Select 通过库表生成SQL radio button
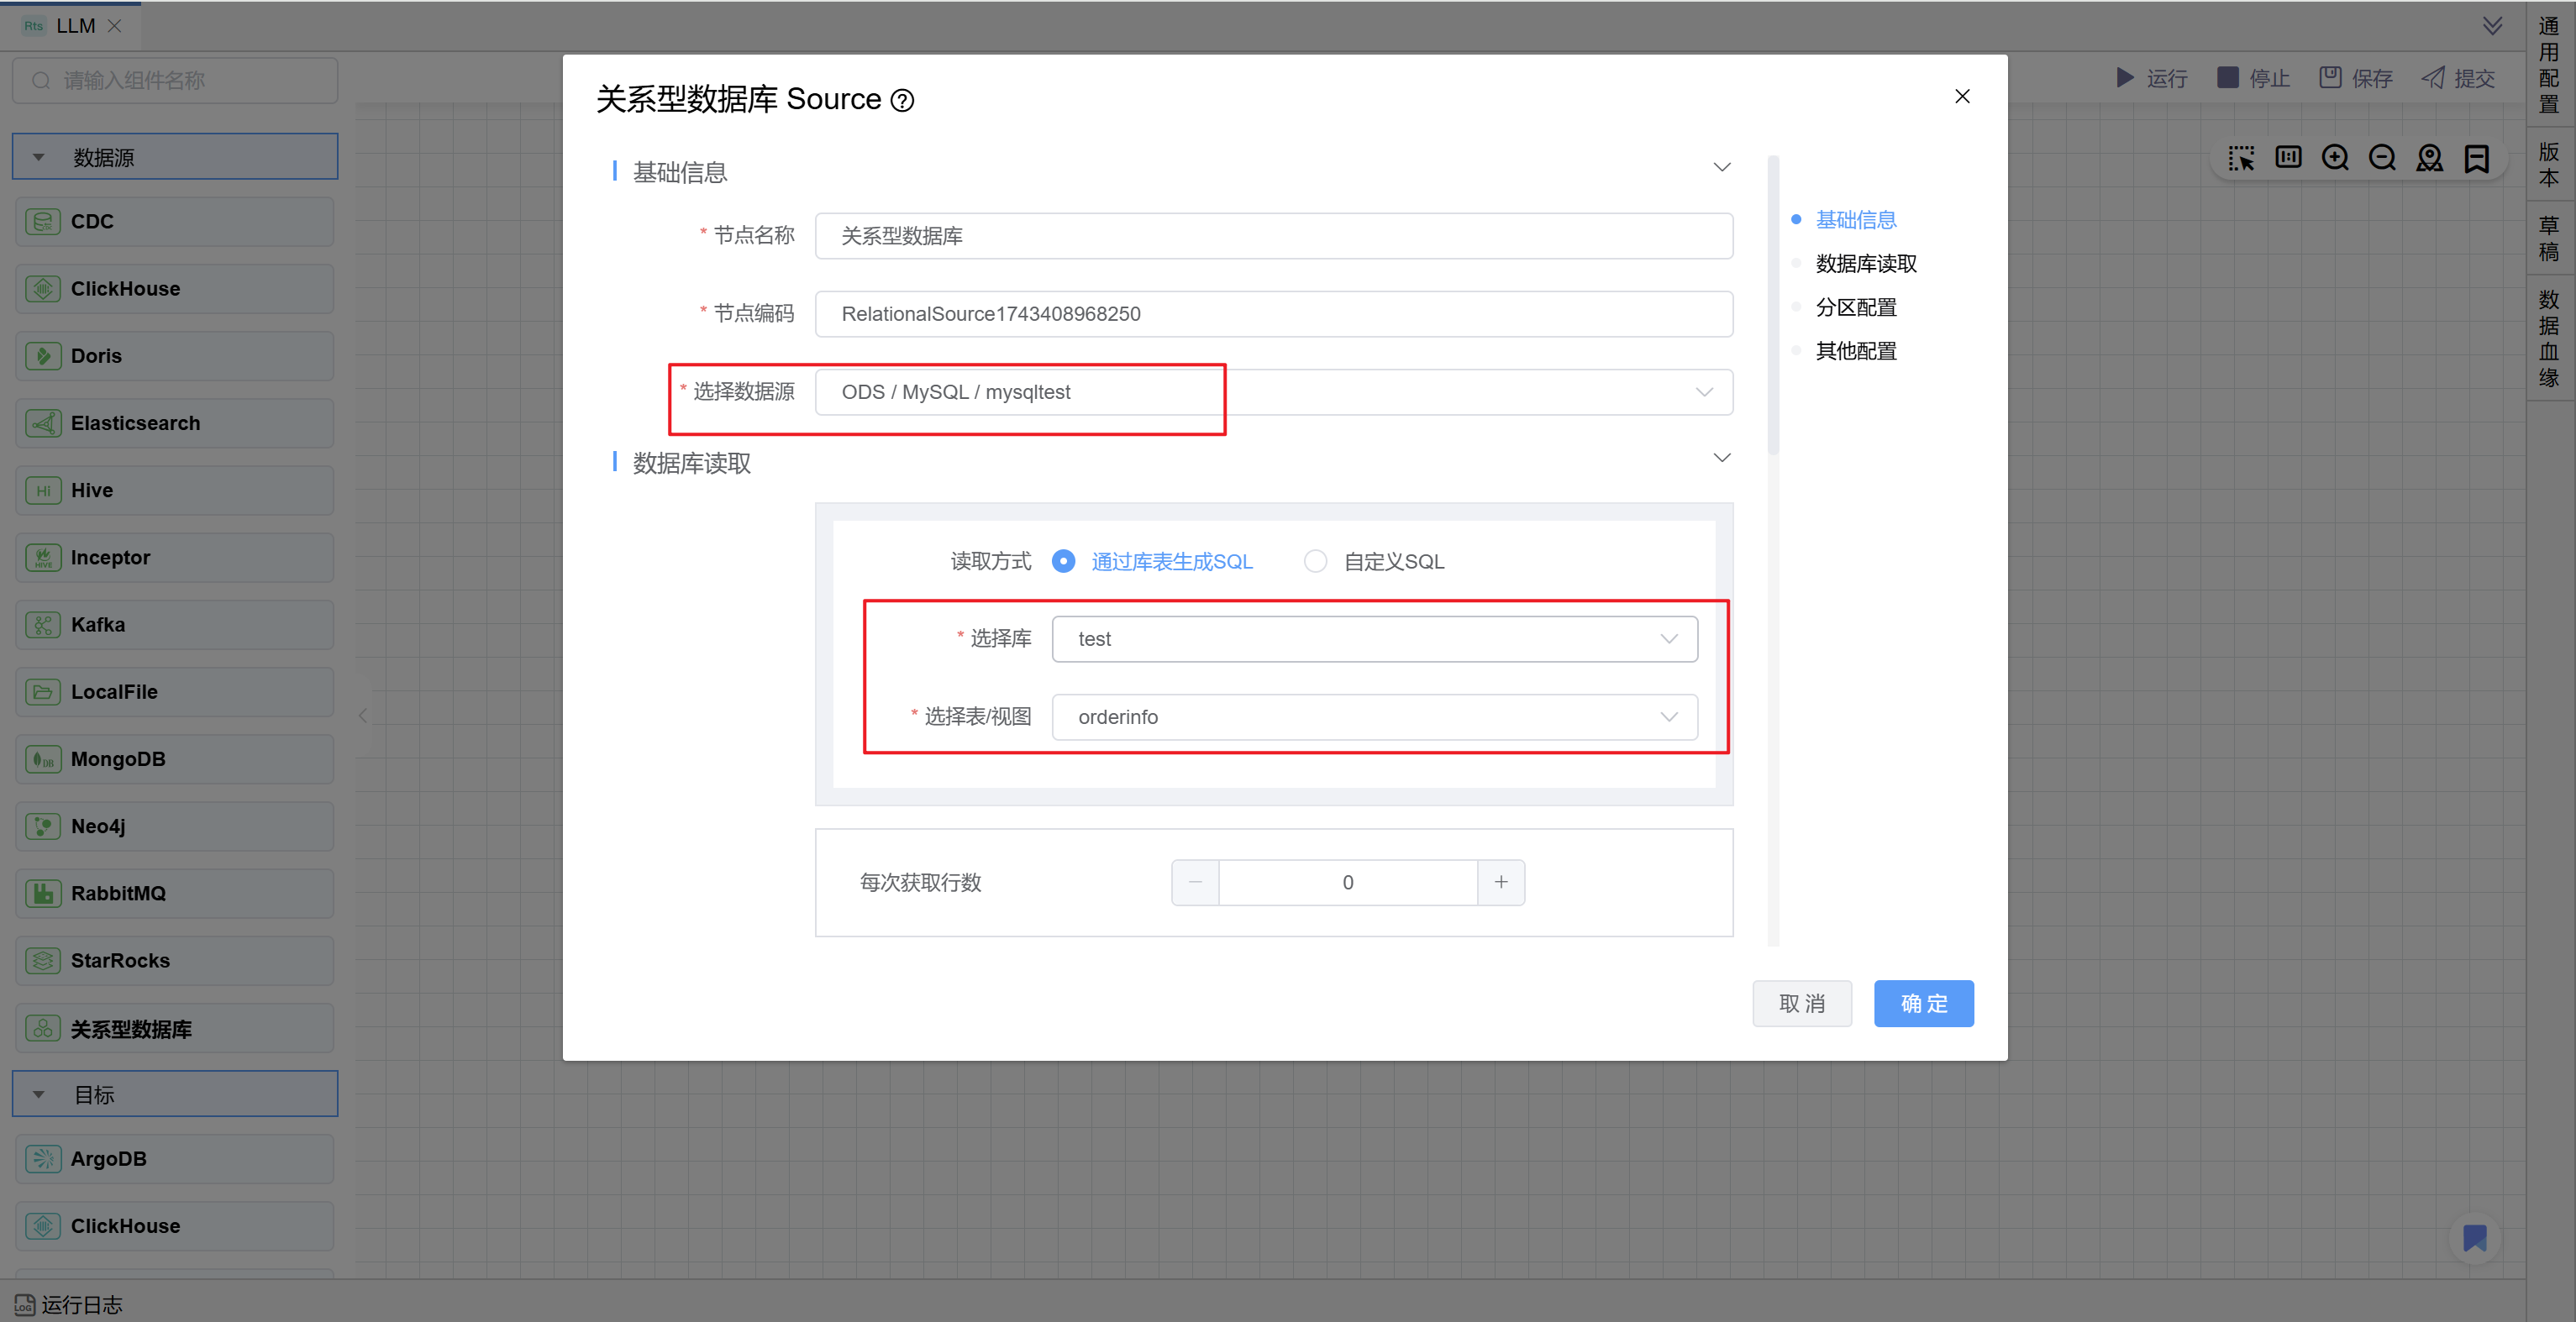The height and width of the screenshot is (1322, 2576). (1063, 562)
